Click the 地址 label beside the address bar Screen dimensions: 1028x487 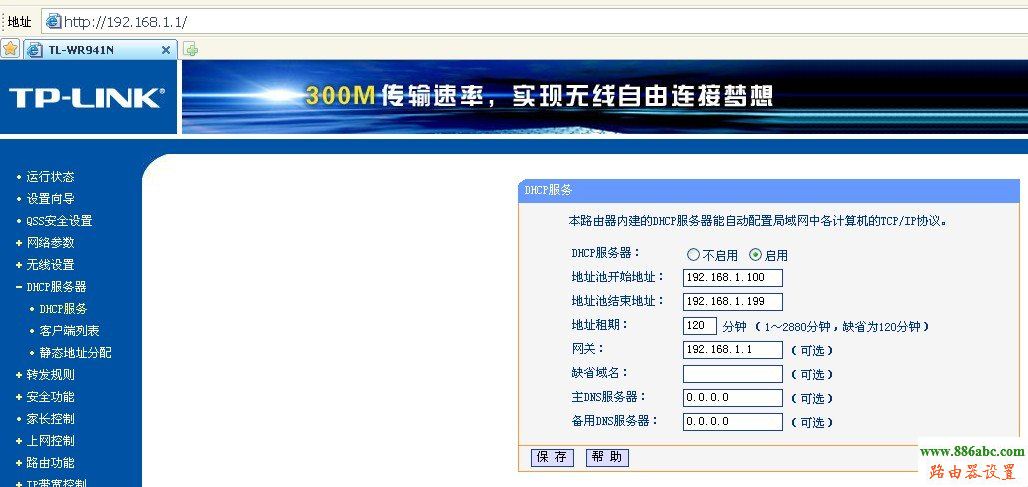coord(20,22)
